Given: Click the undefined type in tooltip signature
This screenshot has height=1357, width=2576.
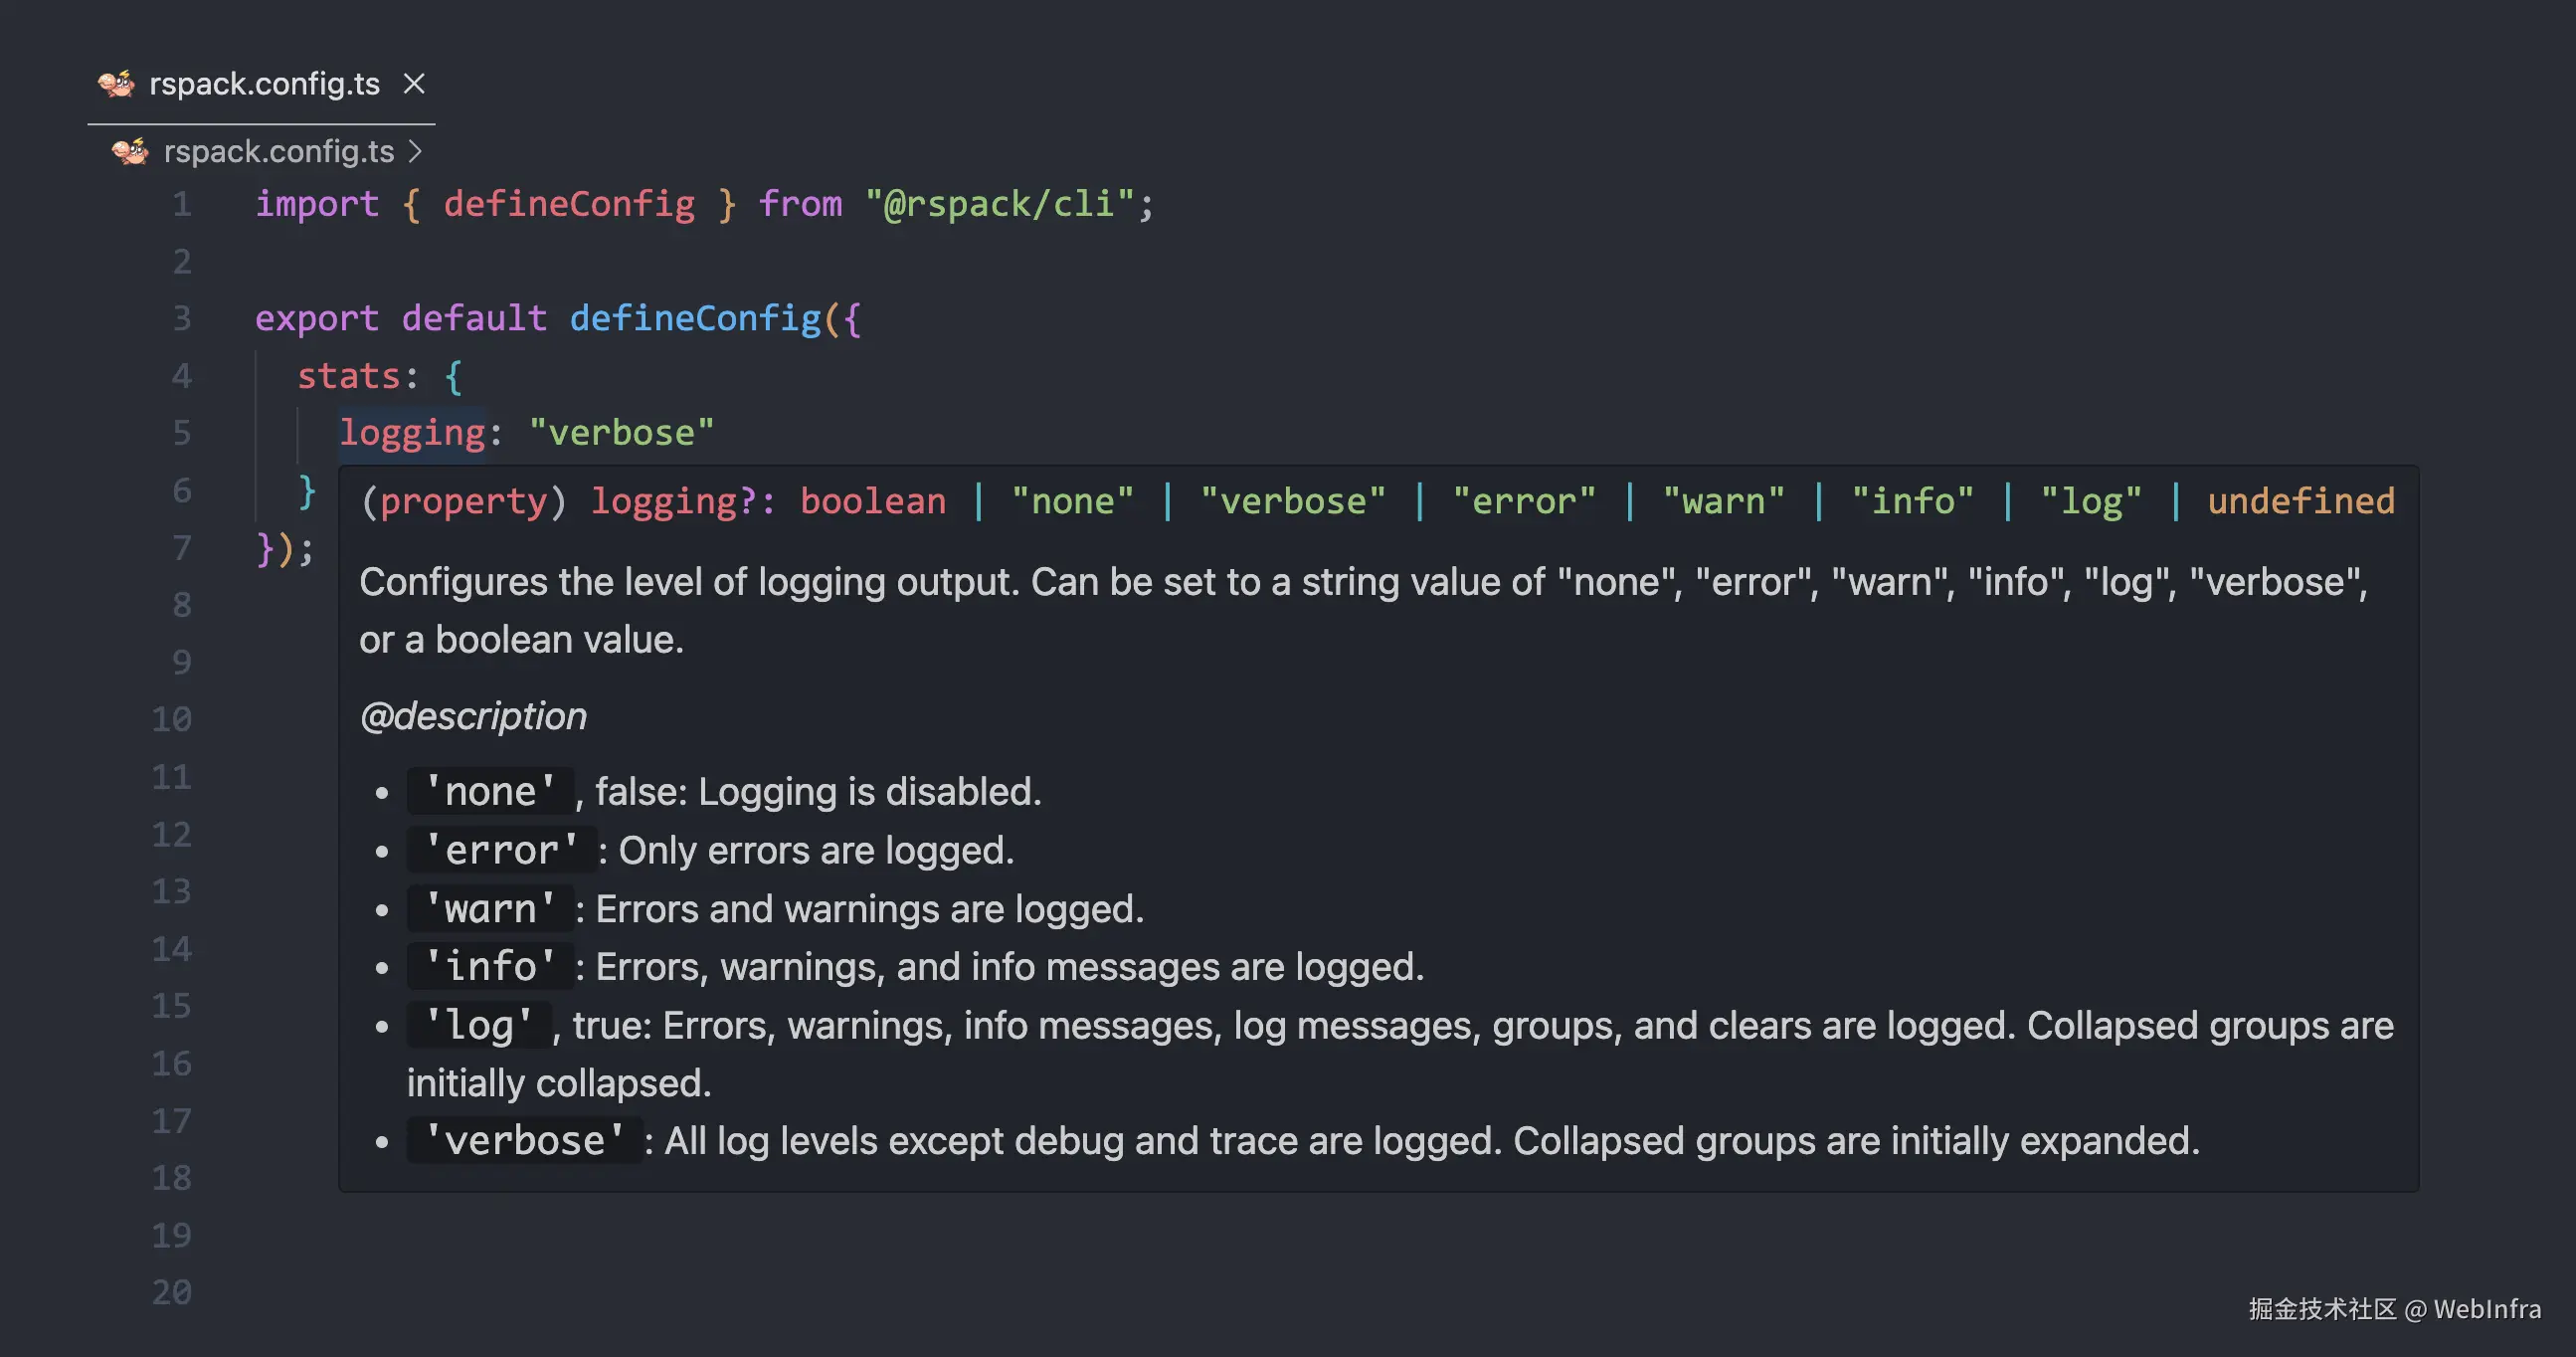Looking at the screenshot, I should pos(2301,501).
